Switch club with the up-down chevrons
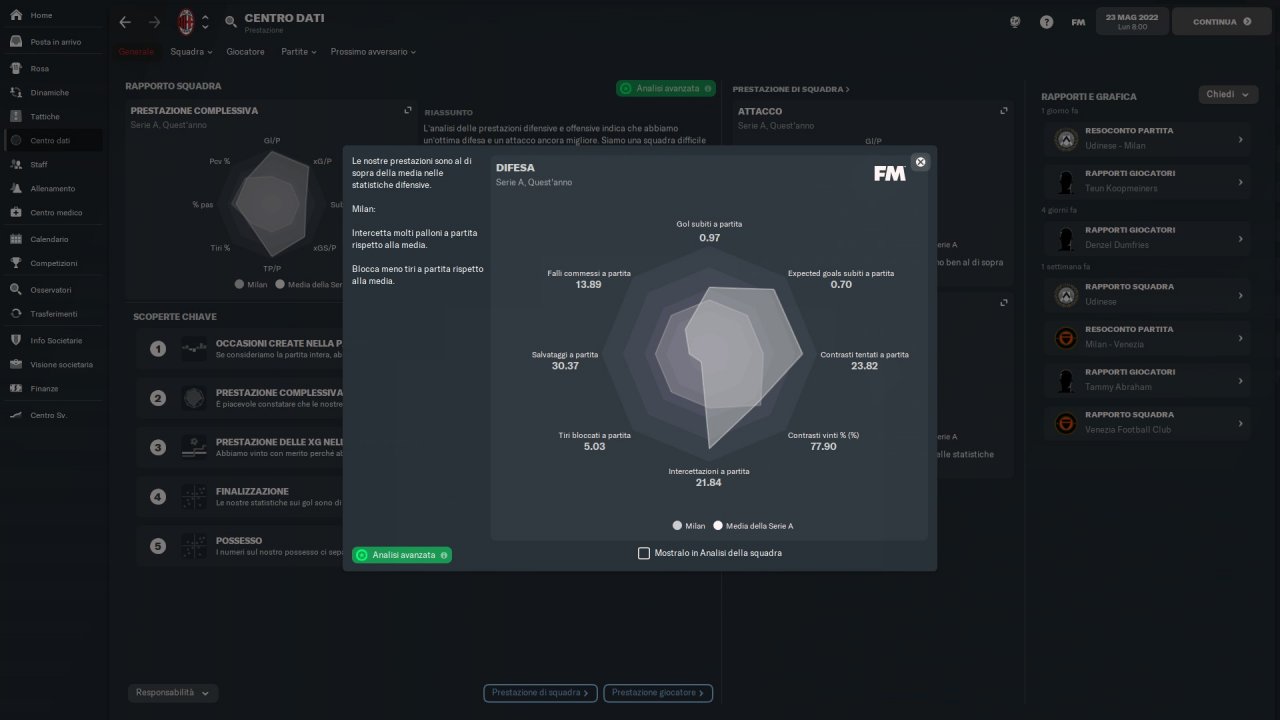Image resolution: width=1280 pixels, height=720 pixels. 205,22
